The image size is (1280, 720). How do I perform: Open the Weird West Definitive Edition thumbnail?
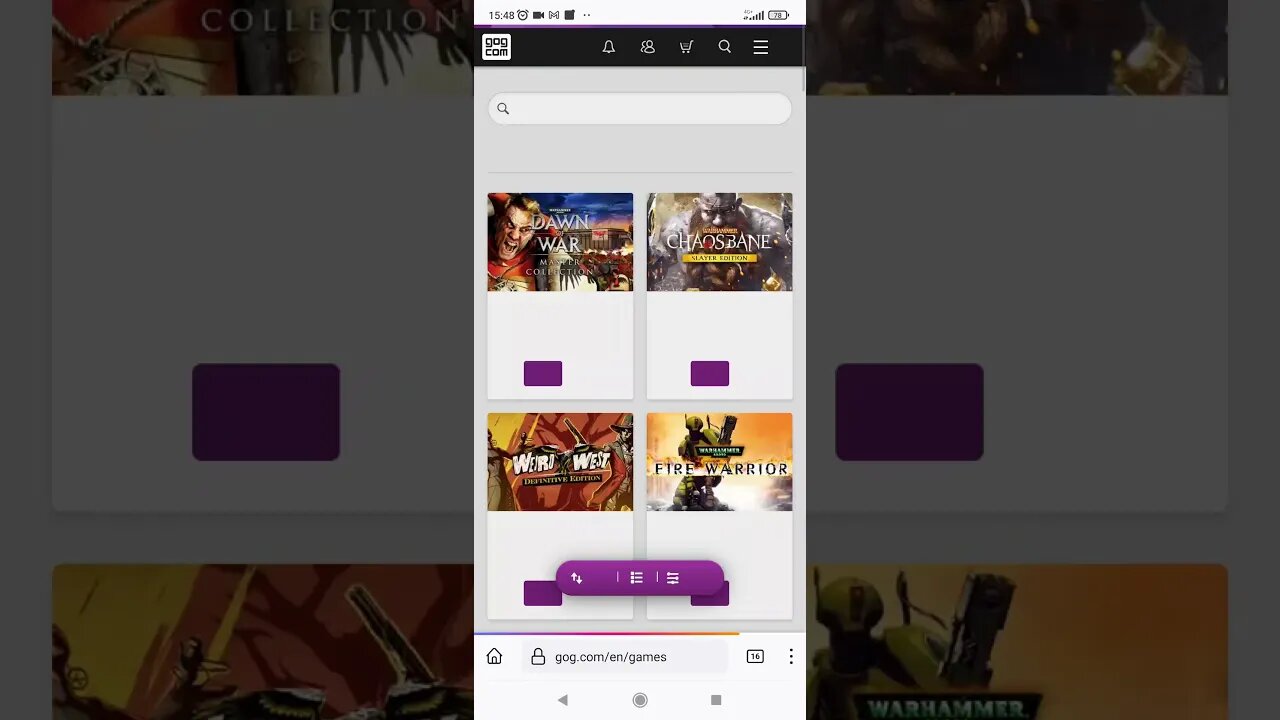pos(560,462)
